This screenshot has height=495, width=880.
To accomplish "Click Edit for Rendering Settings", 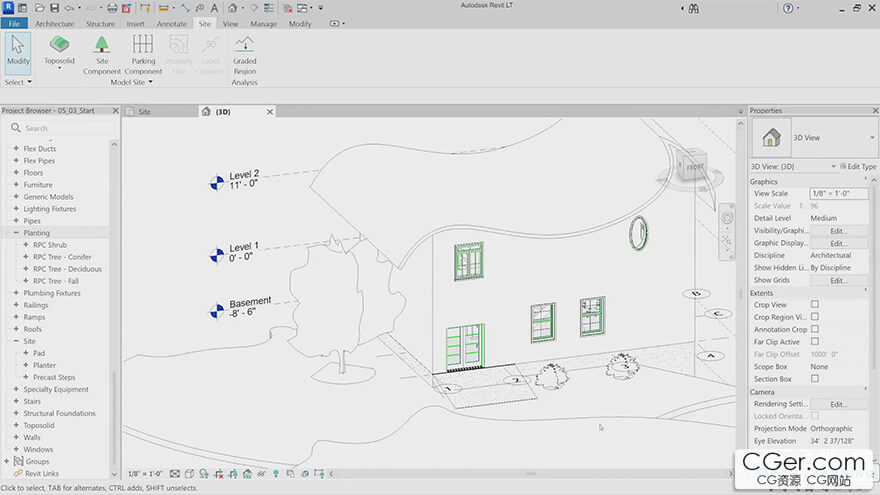I will [x=838, y=404].
